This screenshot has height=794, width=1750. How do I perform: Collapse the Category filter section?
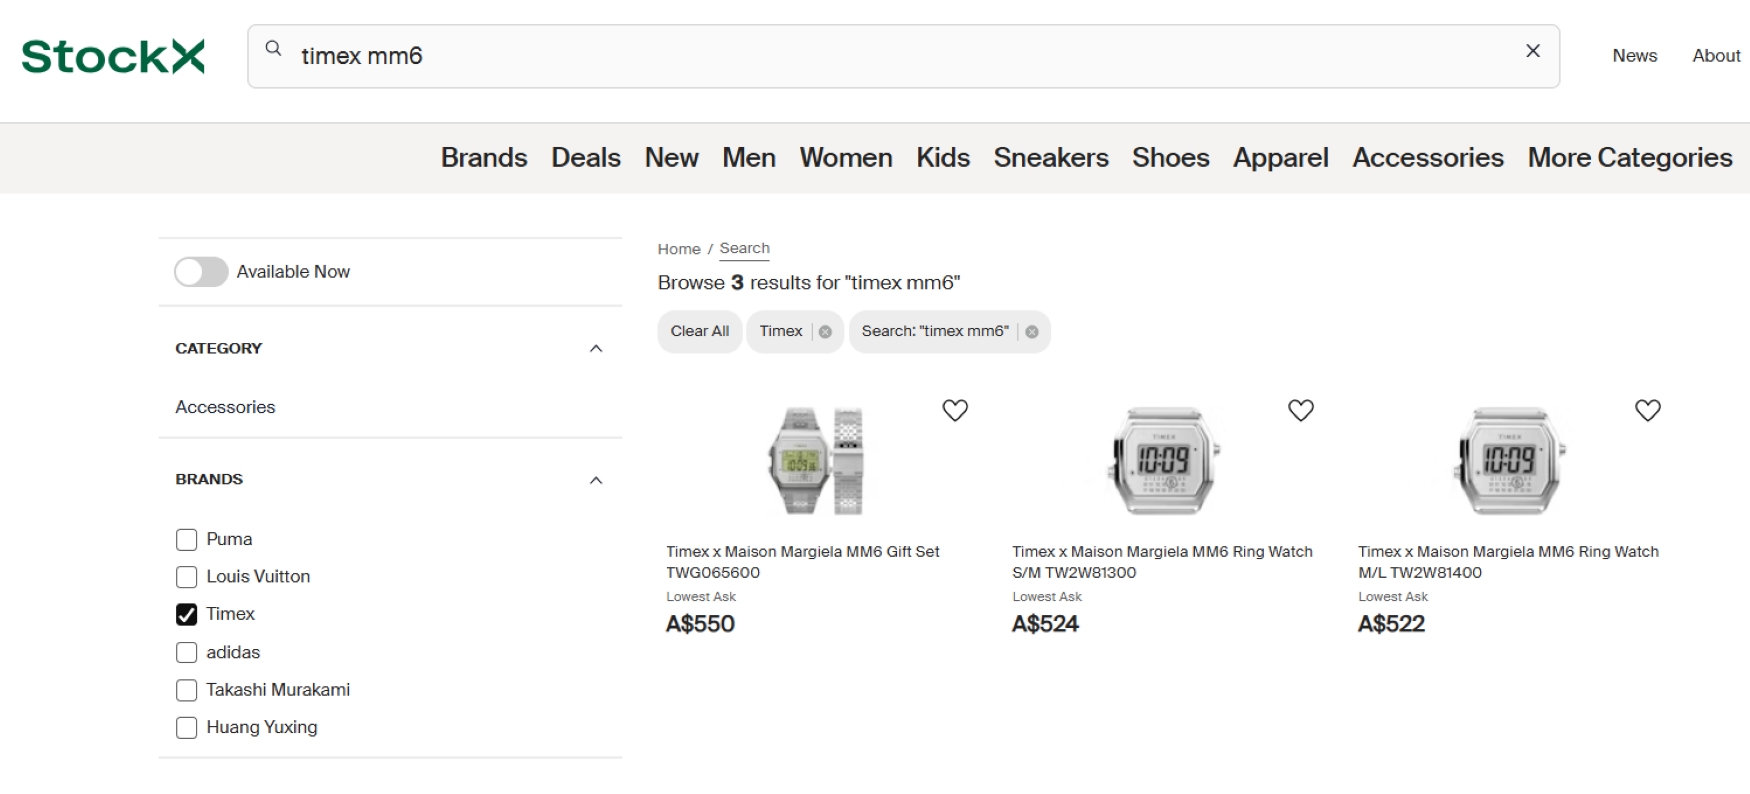click(596, 348)
